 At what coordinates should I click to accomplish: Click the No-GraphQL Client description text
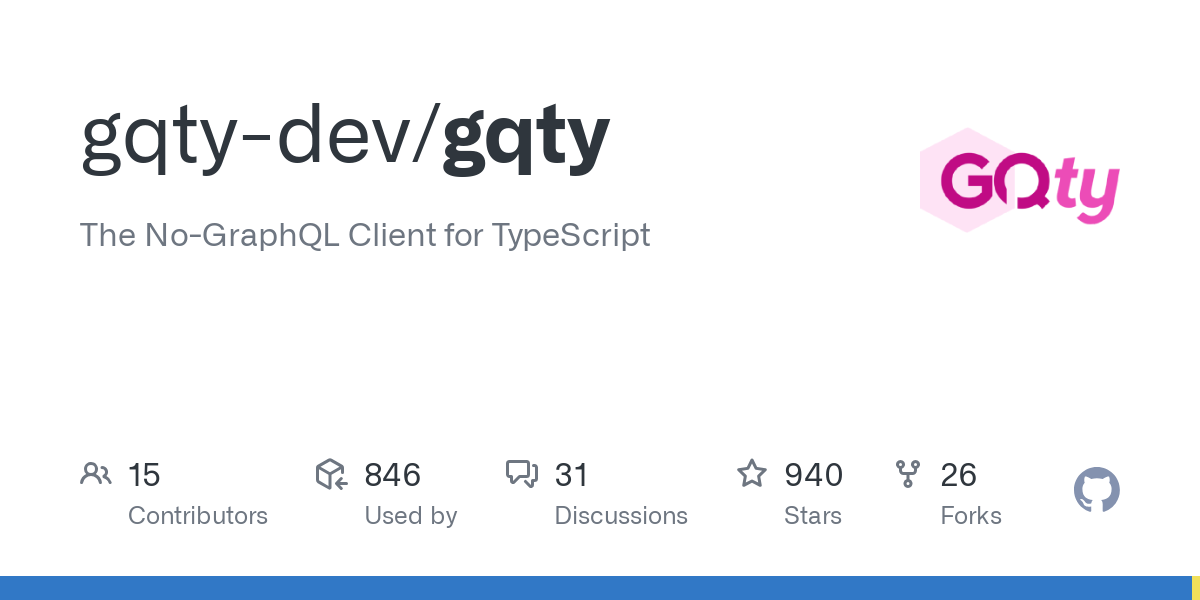point(365,235)
